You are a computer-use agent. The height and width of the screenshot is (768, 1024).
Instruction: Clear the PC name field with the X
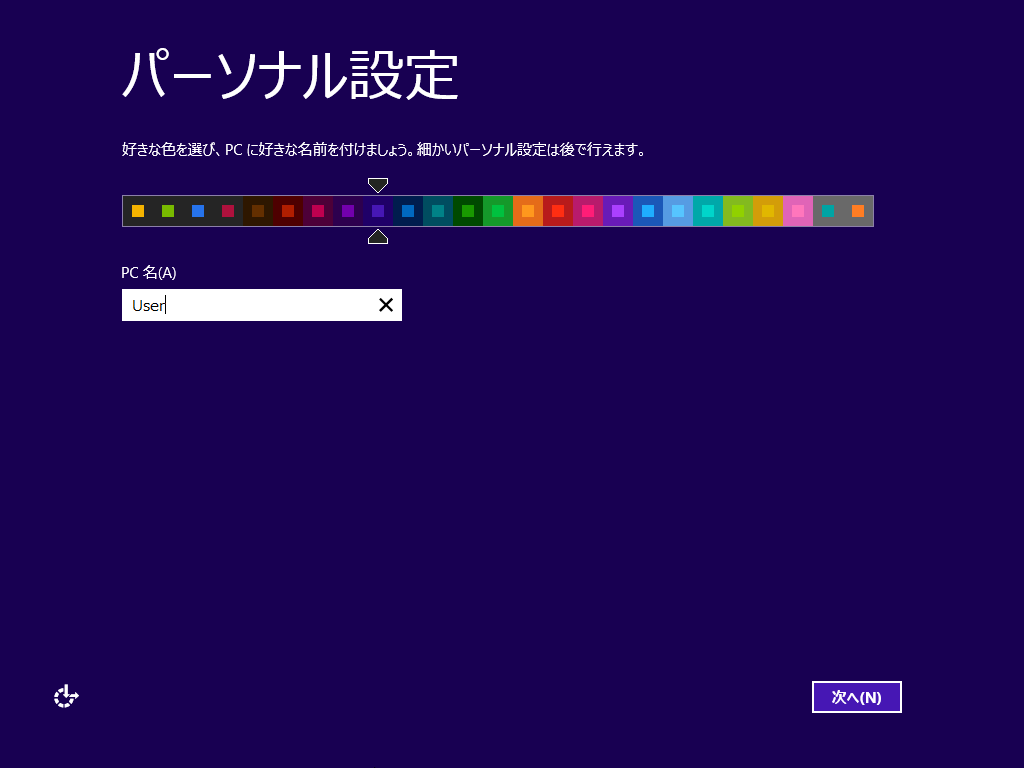tap(386, 305)
